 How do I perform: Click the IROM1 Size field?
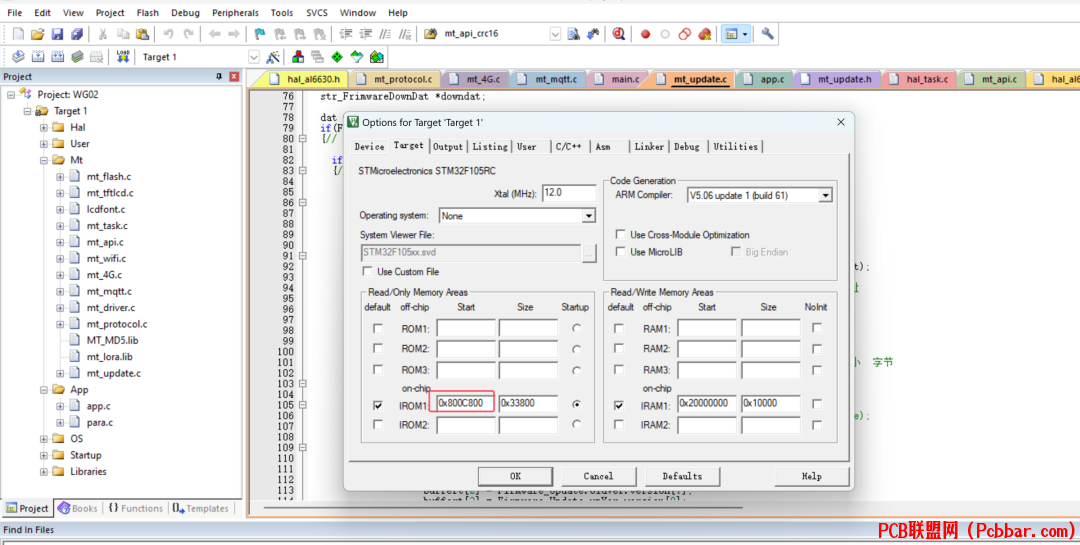tap(528, 403)
